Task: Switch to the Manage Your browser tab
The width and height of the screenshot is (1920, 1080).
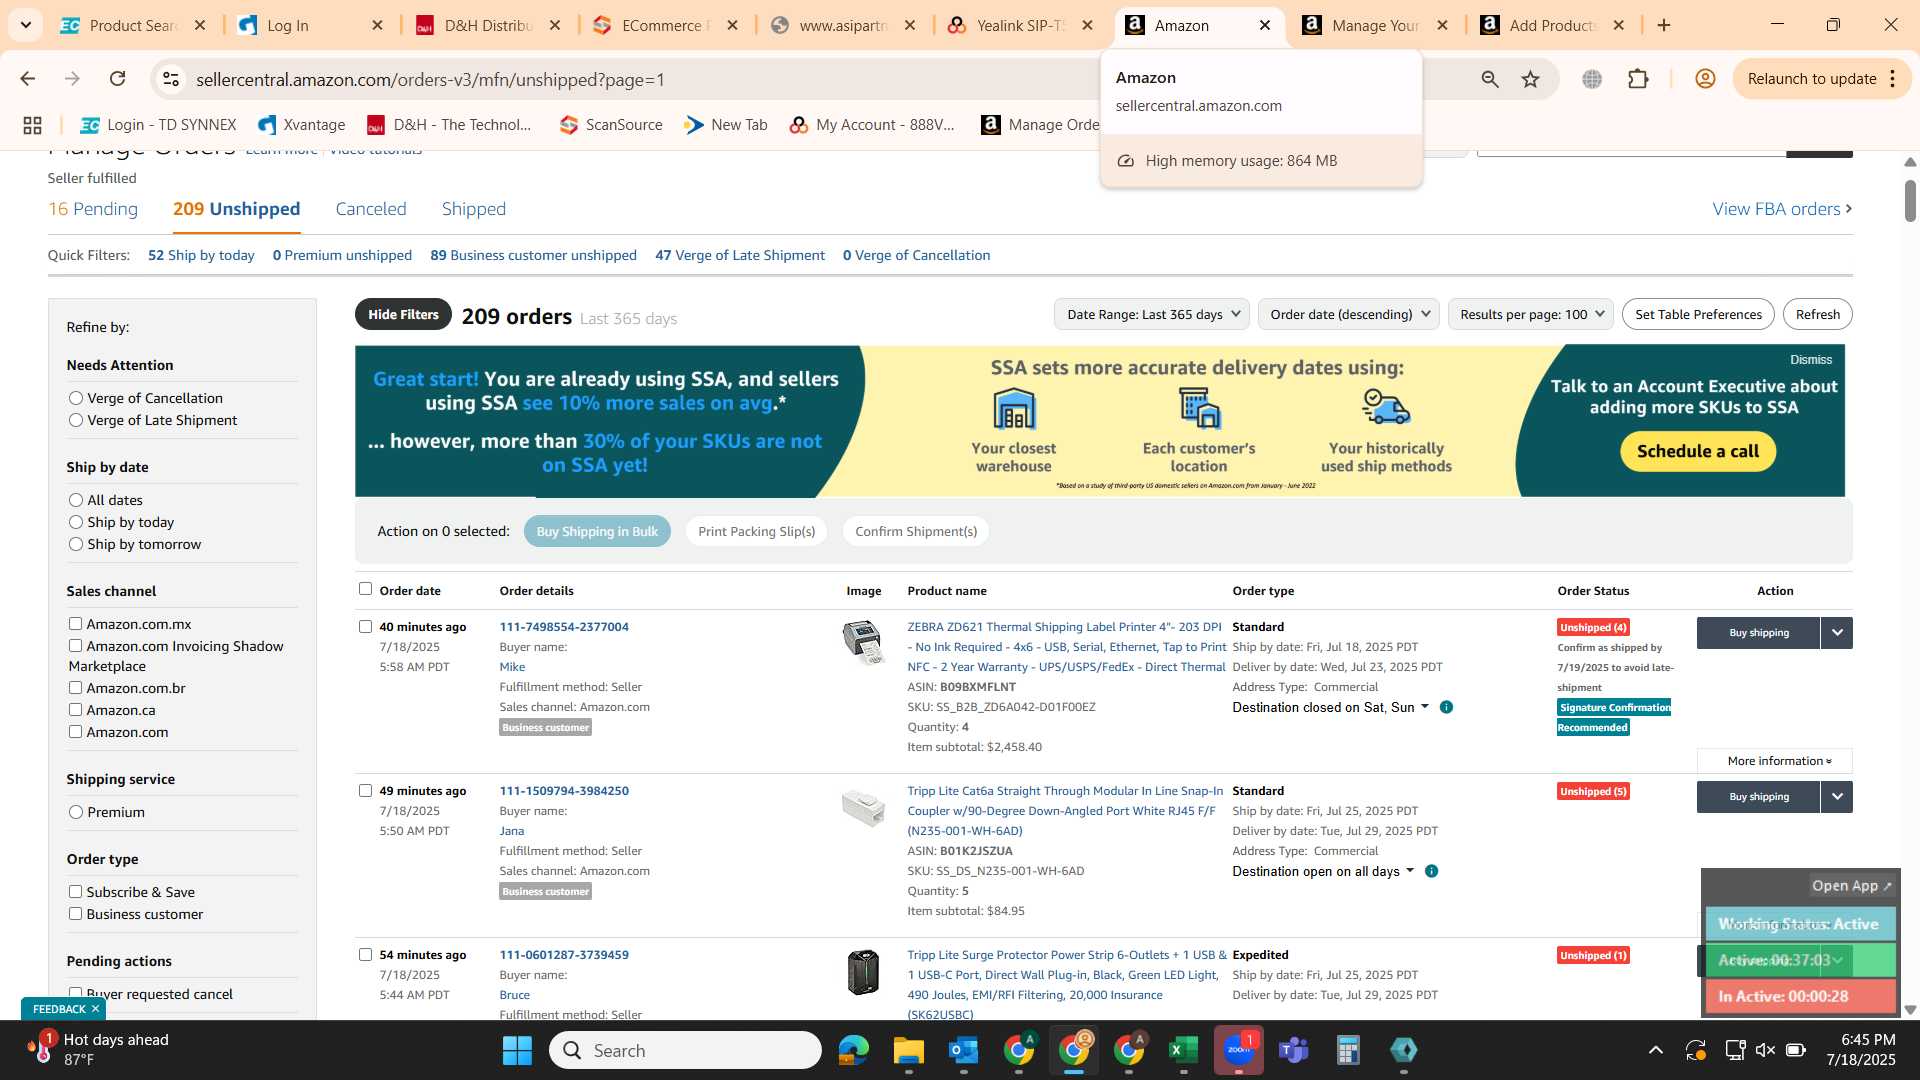Action: coord(1375,25)
